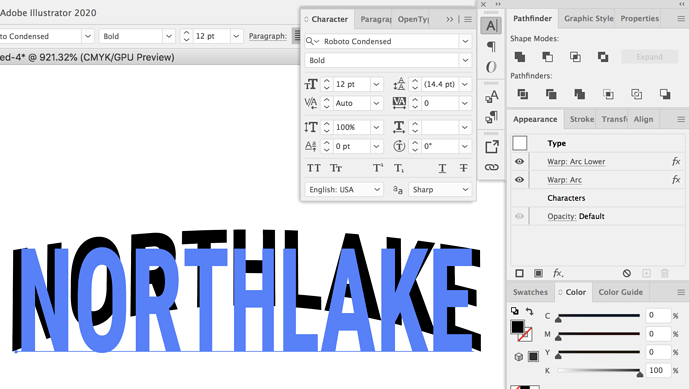
Task: Toggle visibility of Warp: Arc effect
Action: (519, 180)
